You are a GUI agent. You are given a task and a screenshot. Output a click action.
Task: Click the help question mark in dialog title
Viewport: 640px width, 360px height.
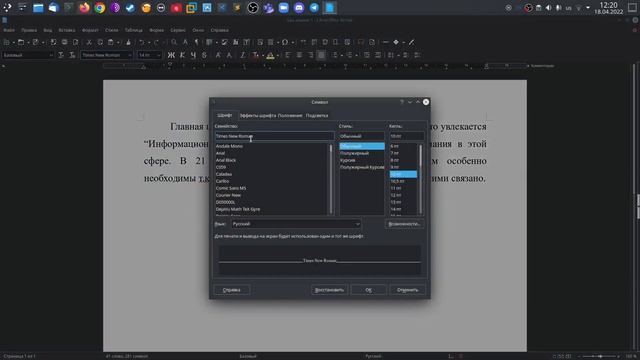pyautogui.click(x=402, y=102)
